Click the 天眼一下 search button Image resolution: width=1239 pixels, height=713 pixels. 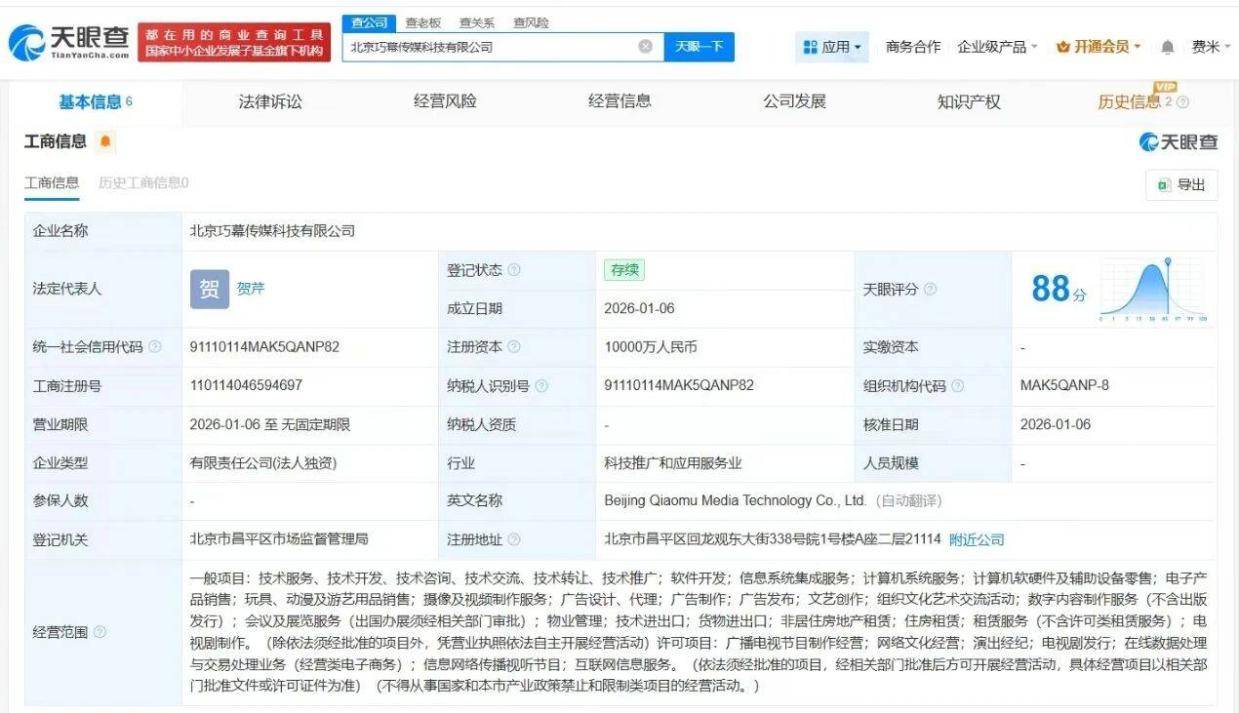pos(698,45)
